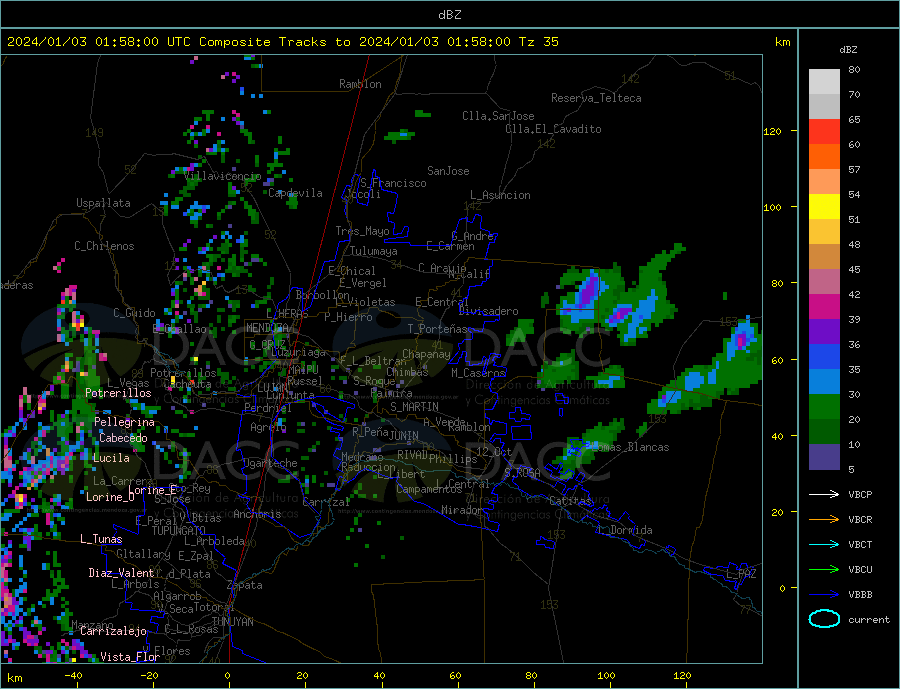Click the green VBCU arrow legend symbol
This screenshot has width=900, height=689.
(824, 570)
